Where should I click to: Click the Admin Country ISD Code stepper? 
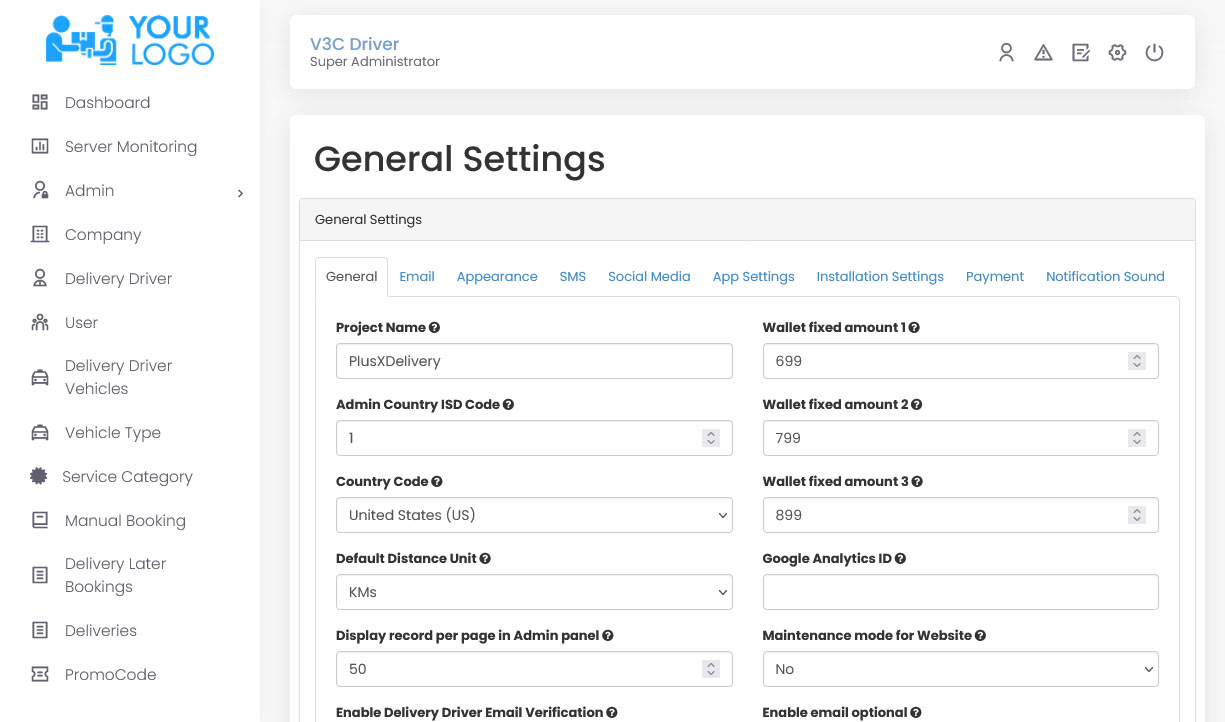pyautogui.click(x=711, y=438)
